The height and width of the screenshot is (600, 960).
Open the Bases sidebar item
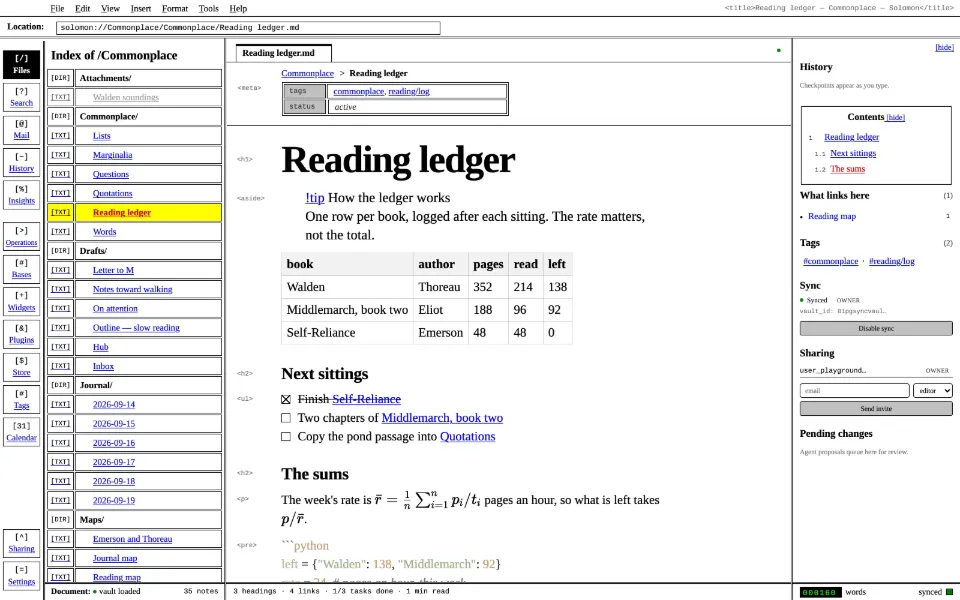[x=21, y=269]
